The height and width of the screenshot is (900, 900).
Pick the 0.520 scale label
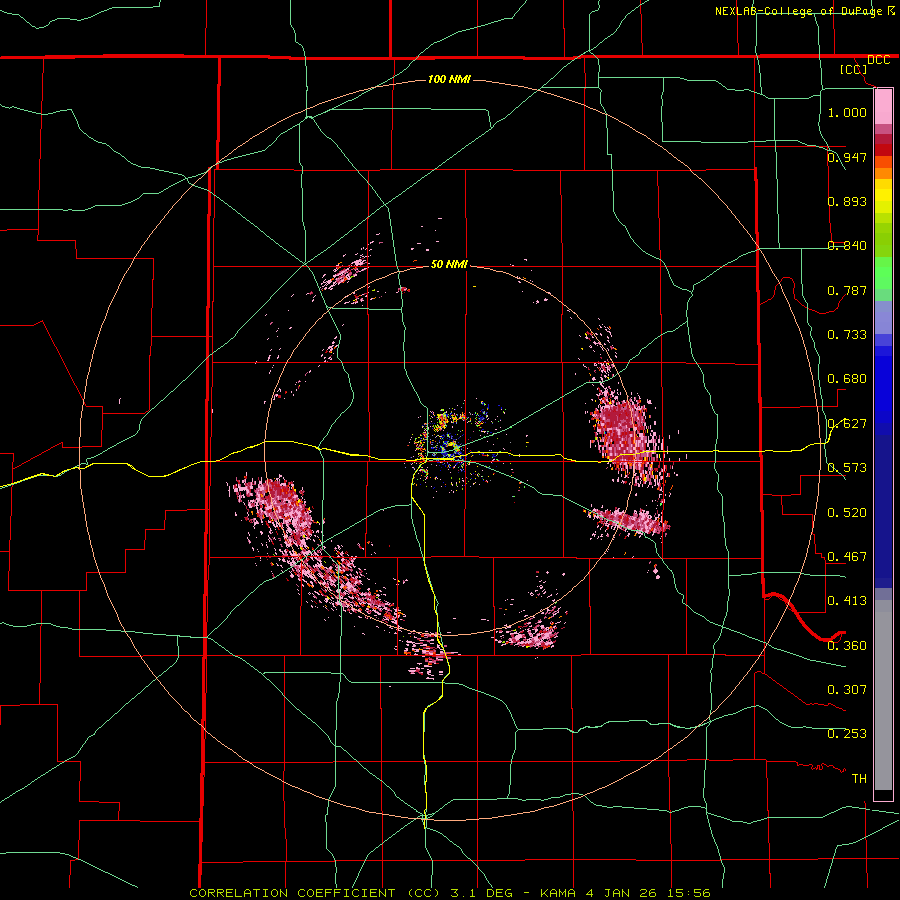click(847, 512)
